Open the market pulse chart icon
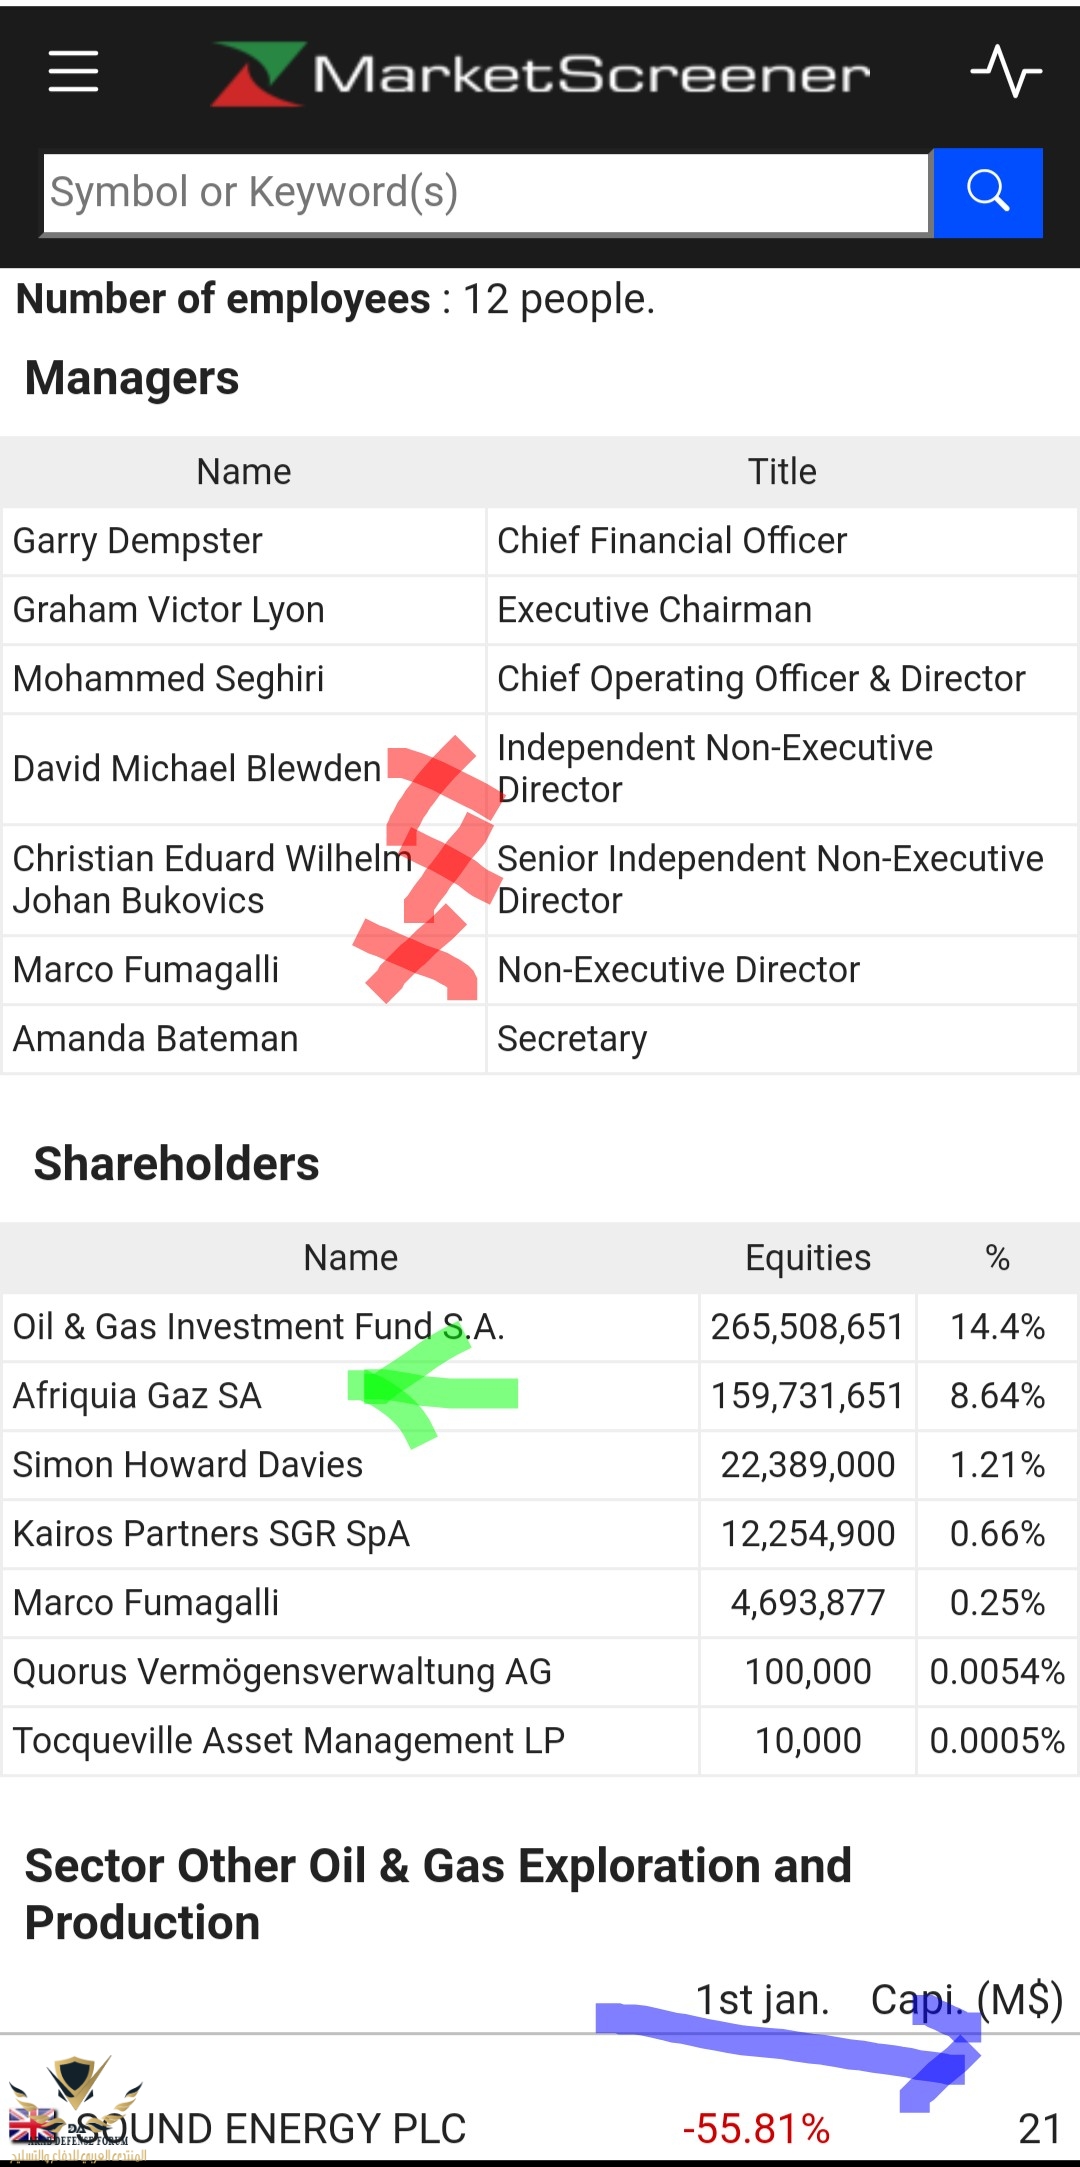 pyautogui.click(x=1006, y=71)
